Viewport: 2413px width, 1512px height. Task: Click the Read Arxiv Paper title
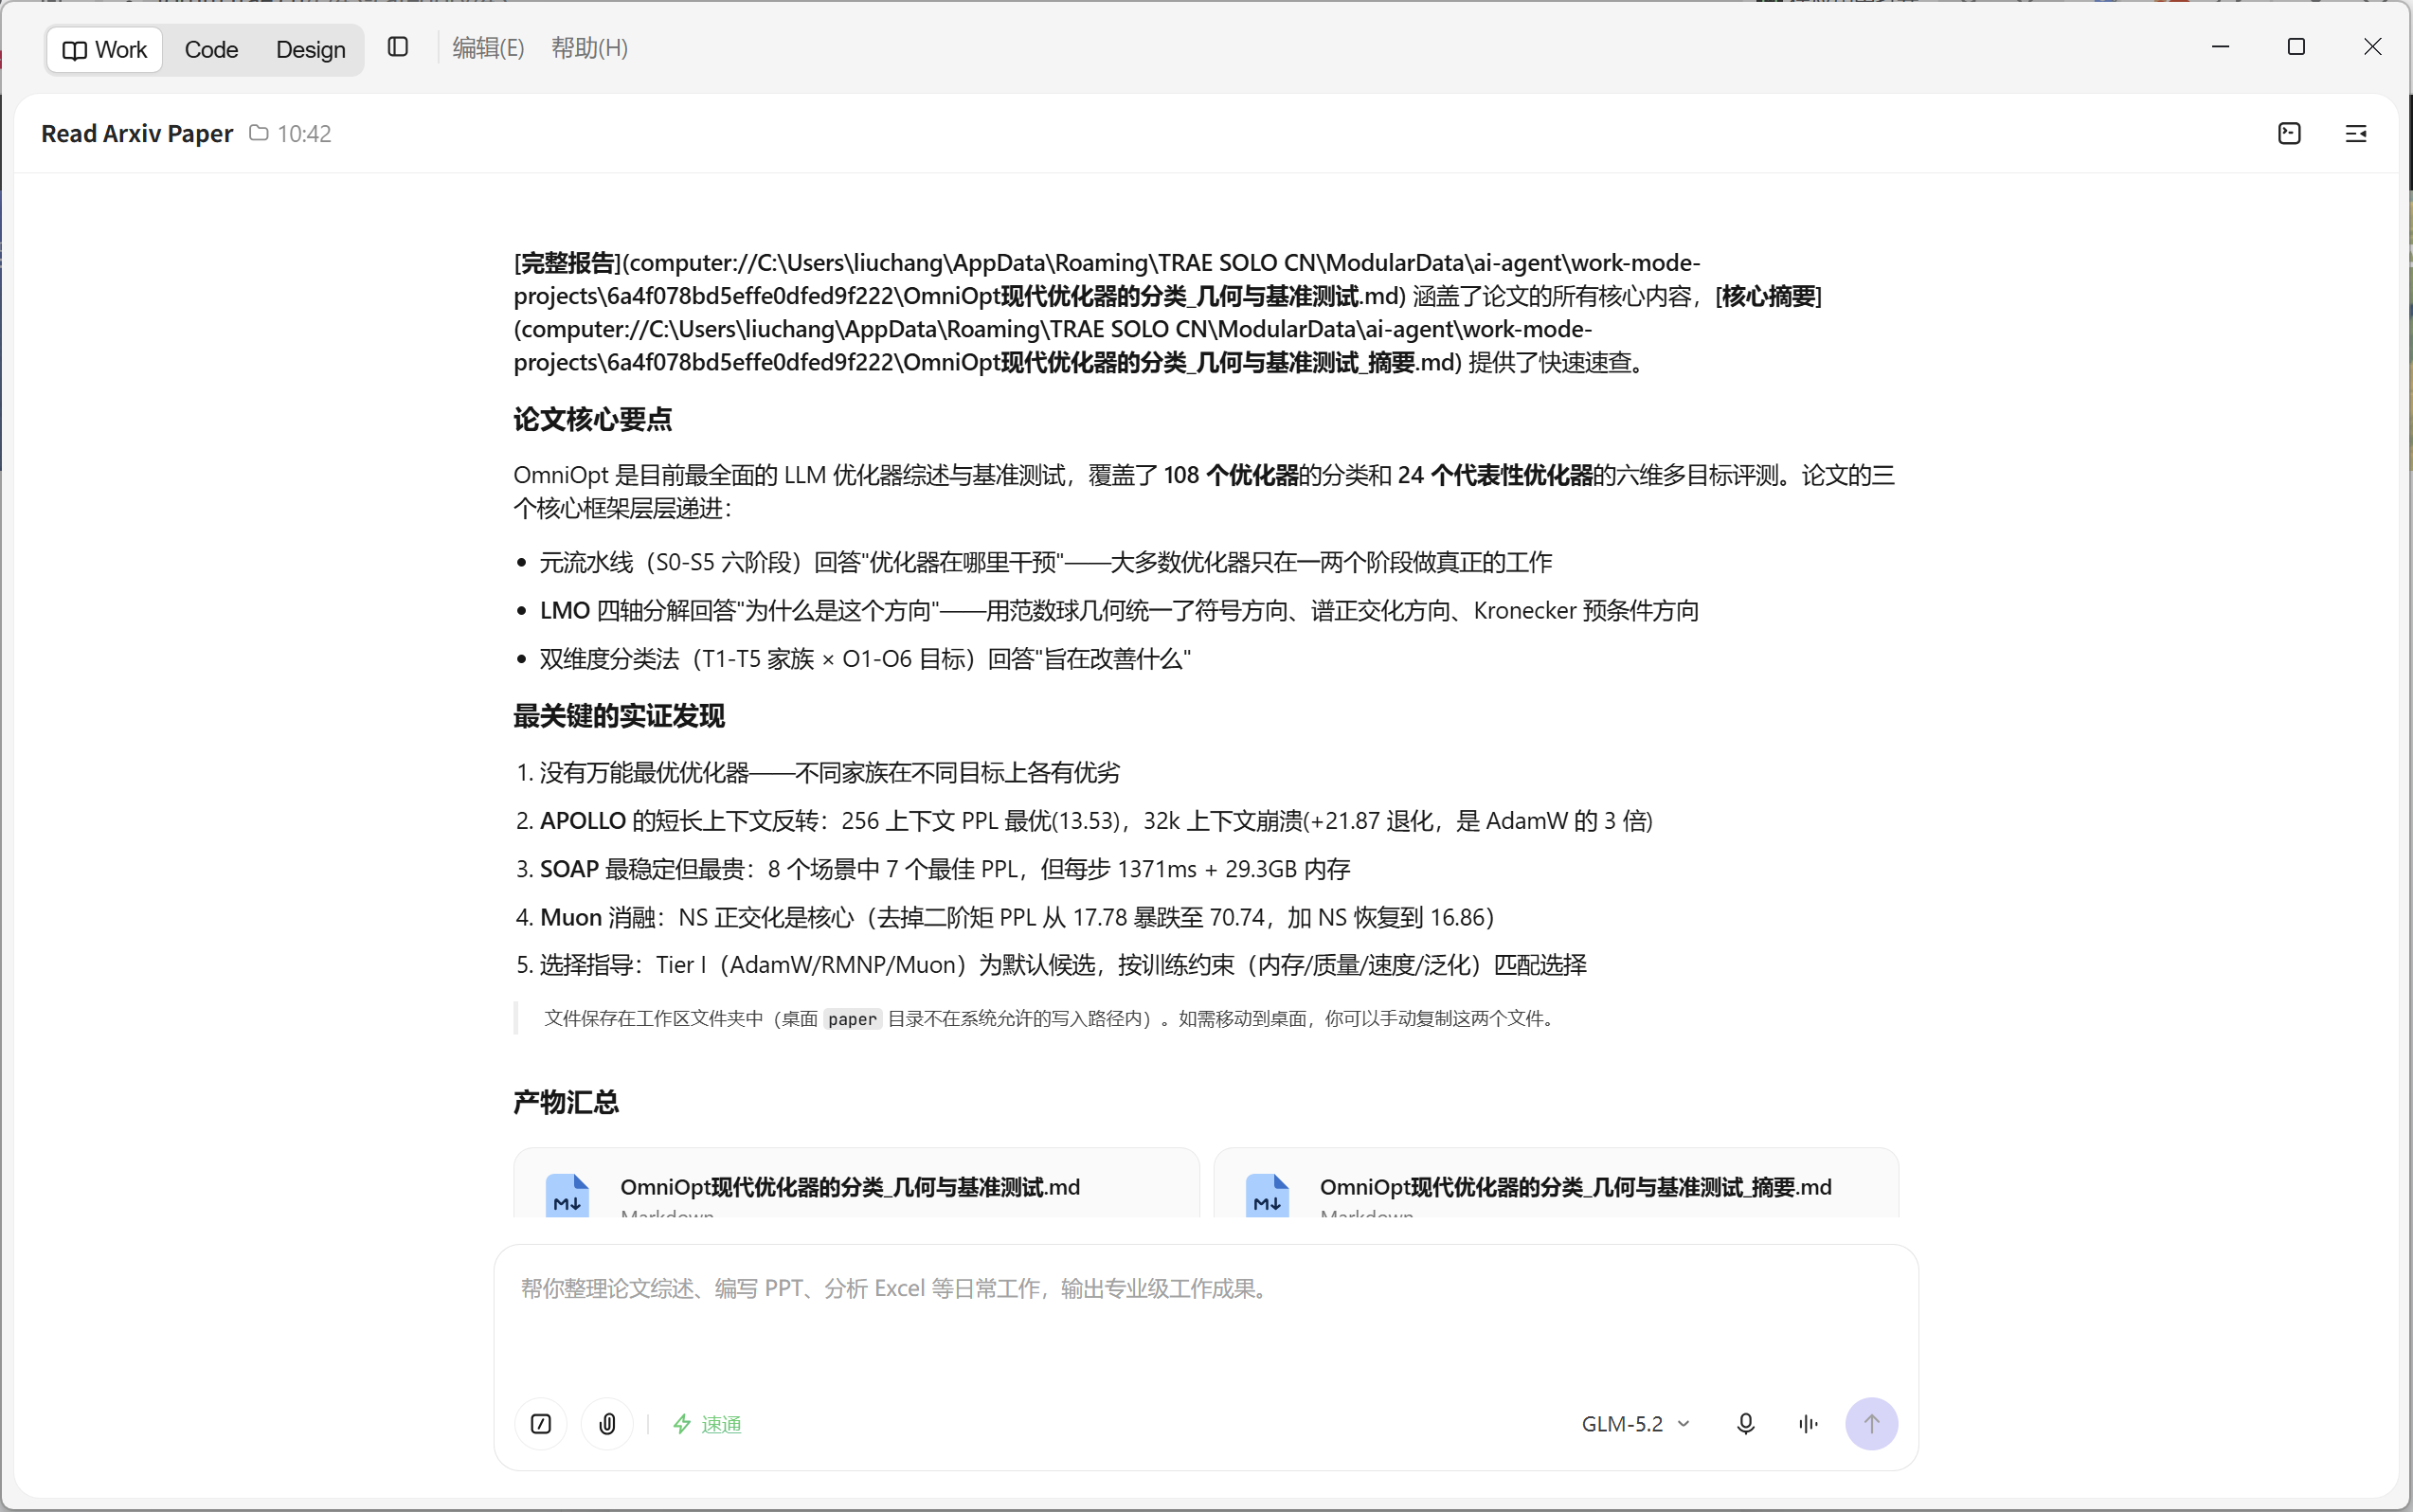tap(137, 133)
